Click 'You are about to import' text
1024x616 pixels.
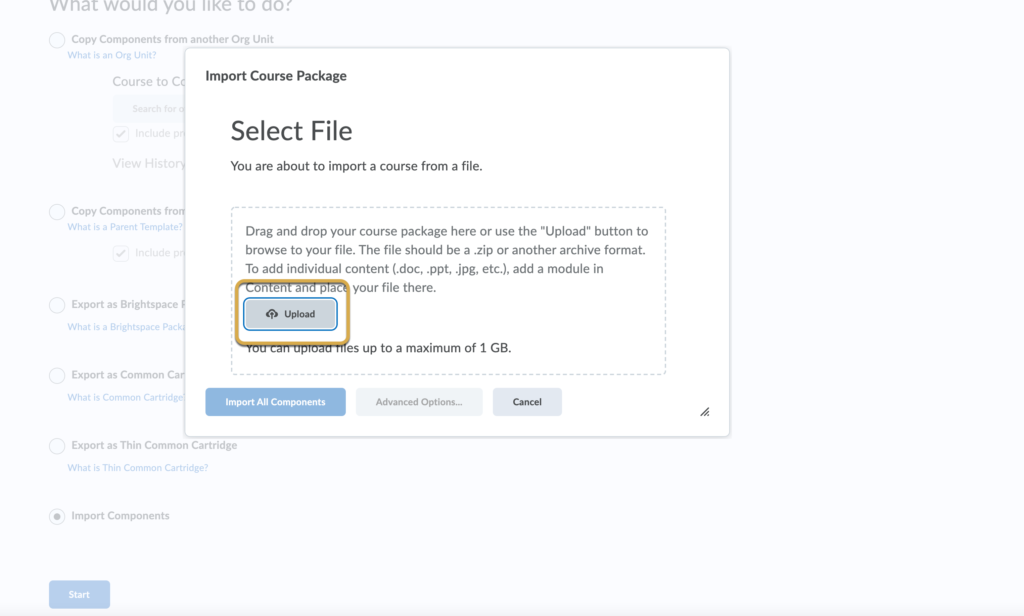coord(357,166)
